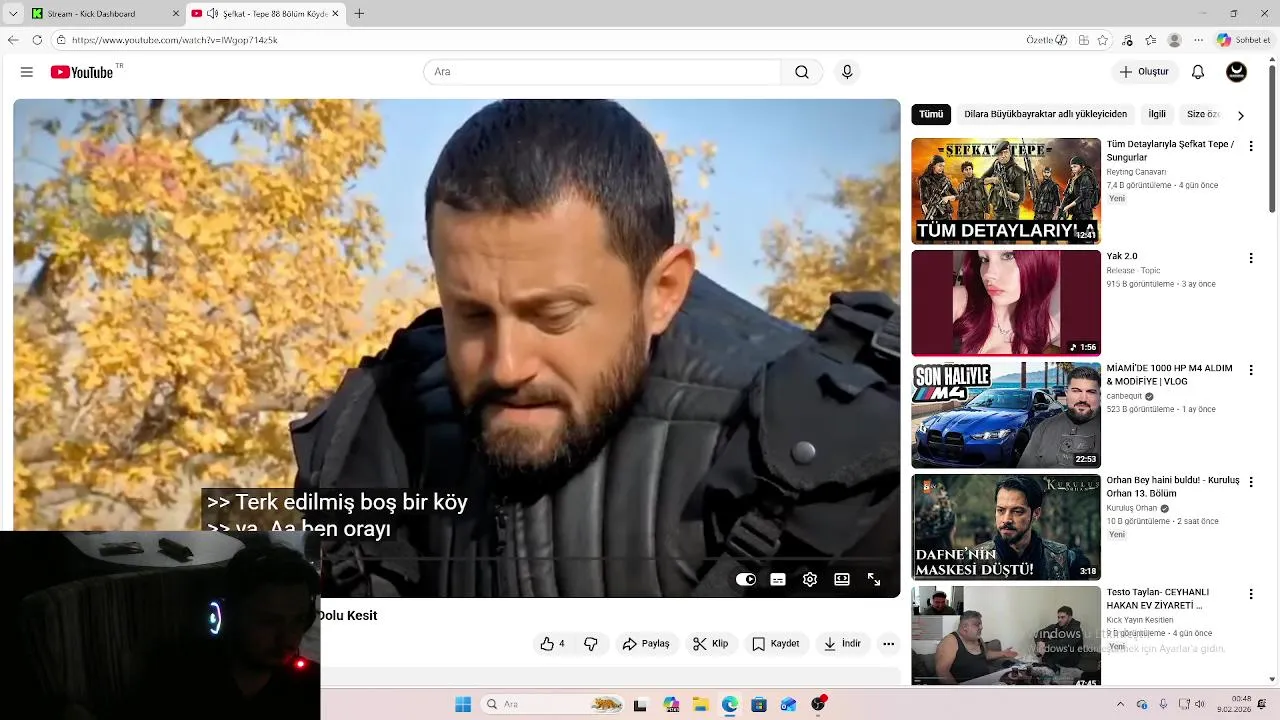Toggle subtitles in video player
1280x720 pixels.
point(778,579)
